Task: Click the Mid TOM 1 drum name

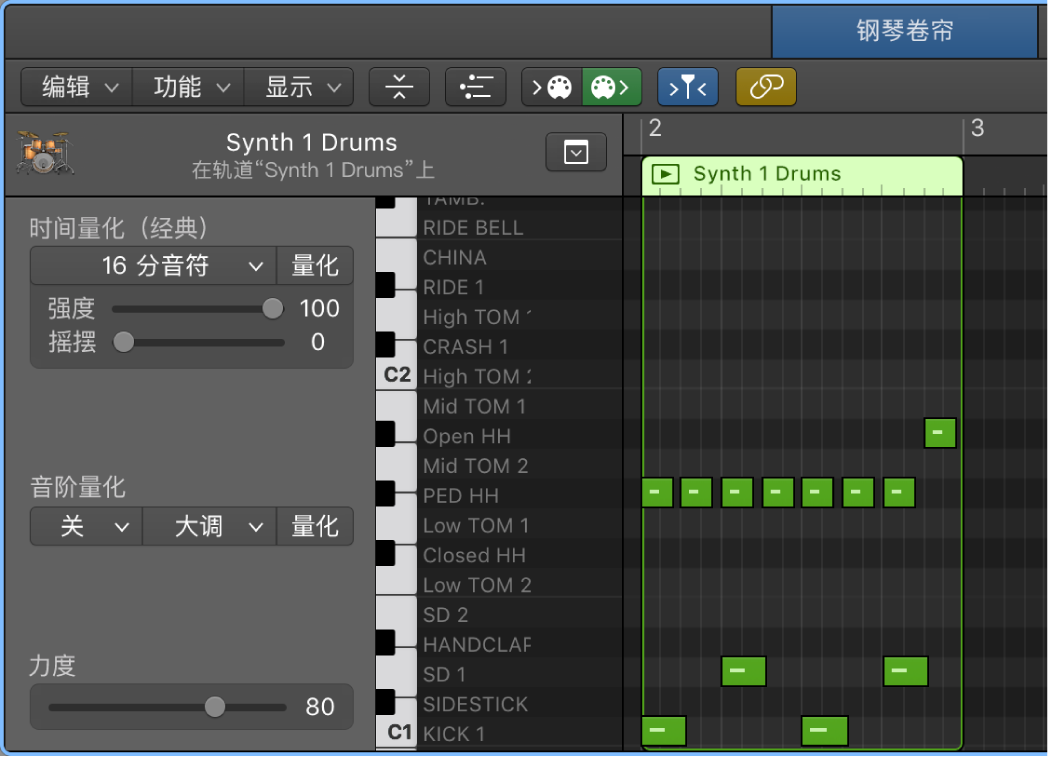Action: click(475, 406)
